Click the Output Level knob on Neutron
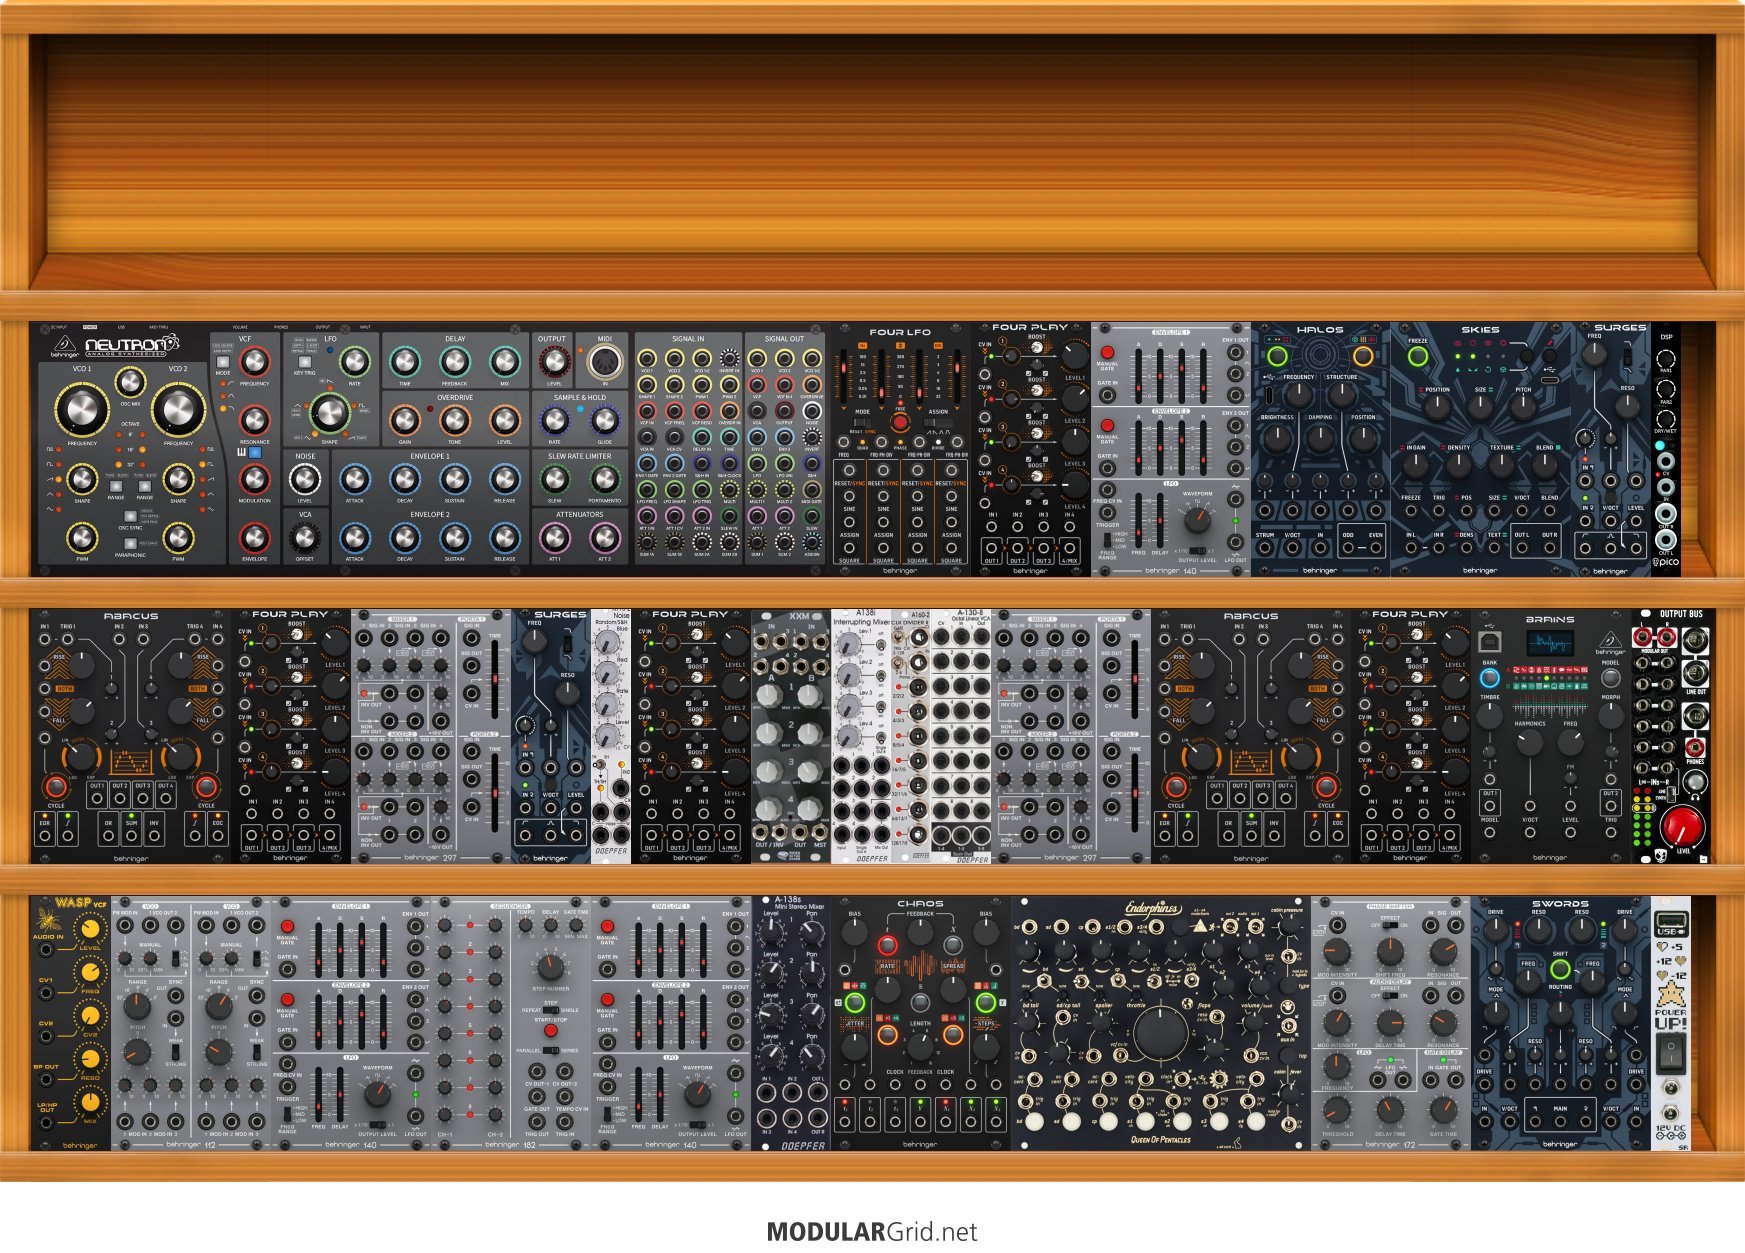The height and width of the screenshot is (1253, 1745). point(554,361)
